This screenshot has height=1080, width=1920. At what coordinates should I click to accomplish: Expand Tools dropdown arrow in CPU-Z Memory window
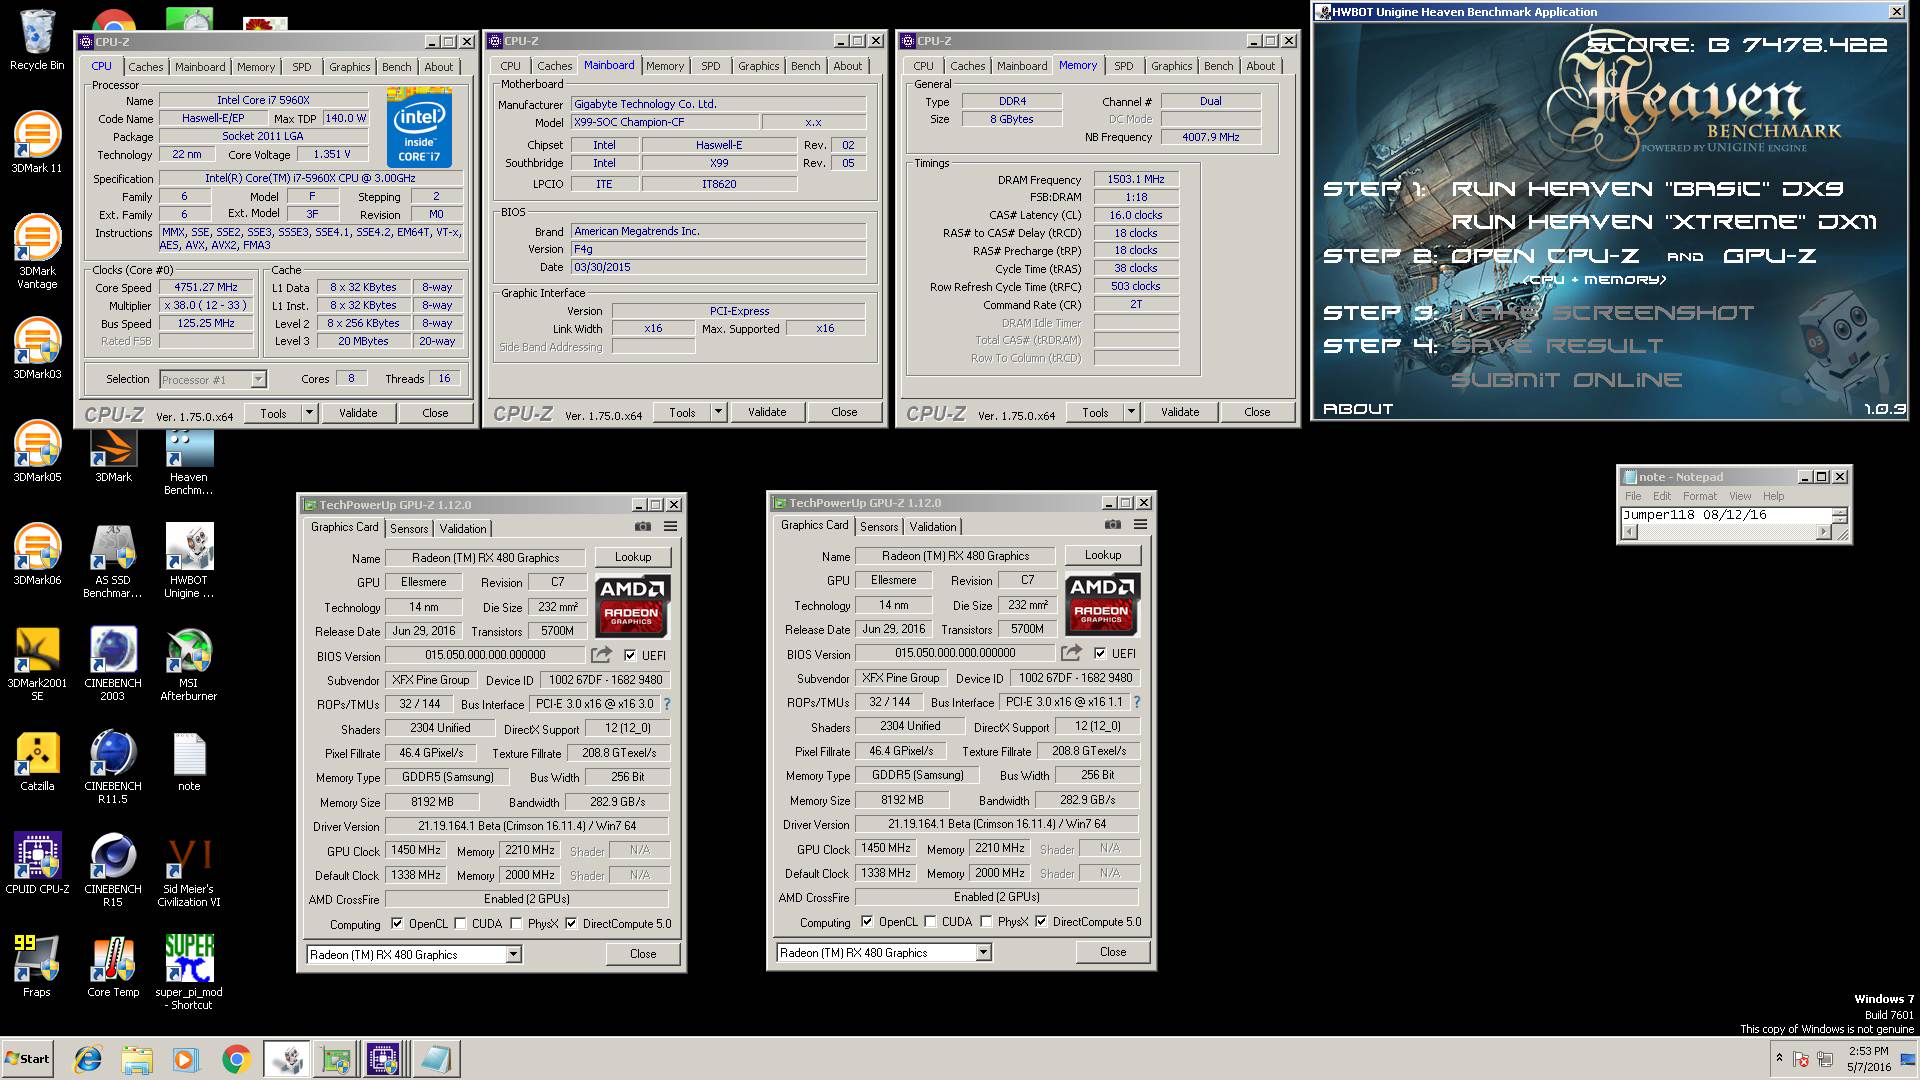pyautogui.click(x=1131, y=412)
